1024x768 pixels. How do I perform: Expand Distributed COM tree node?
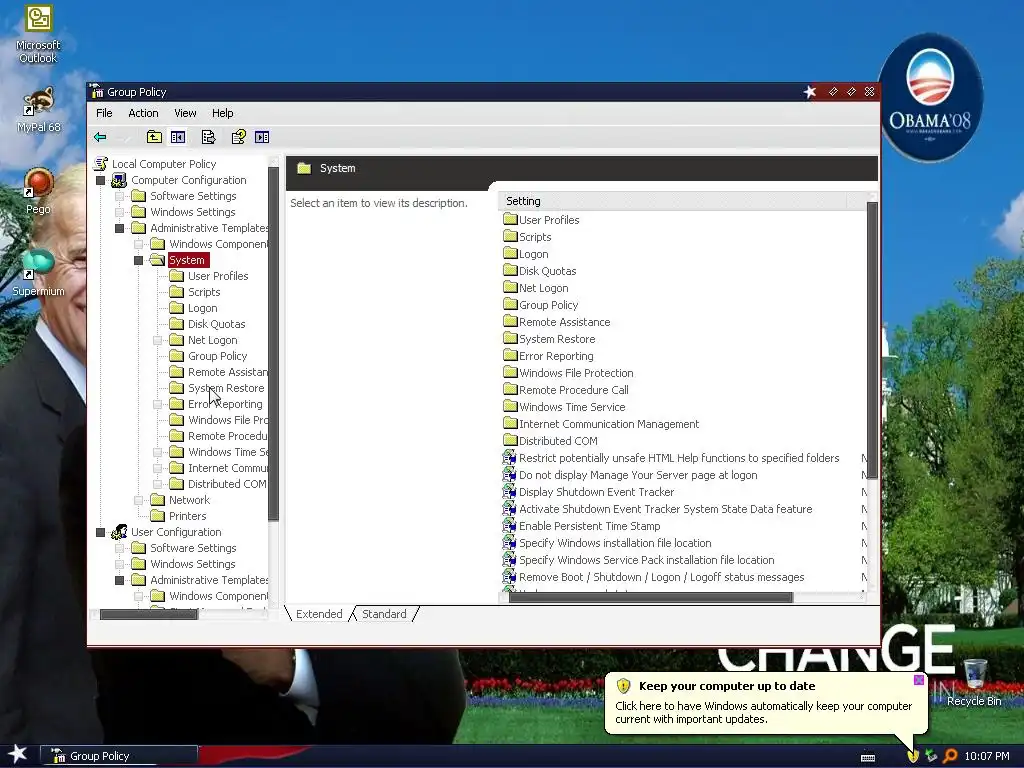pyautogui.click(x=157, y=484)
